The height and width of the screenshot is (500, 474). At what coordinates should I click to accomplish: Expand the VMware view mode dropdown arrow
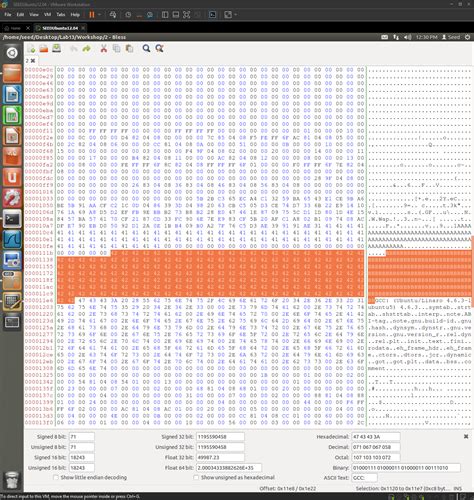point(236,15)
